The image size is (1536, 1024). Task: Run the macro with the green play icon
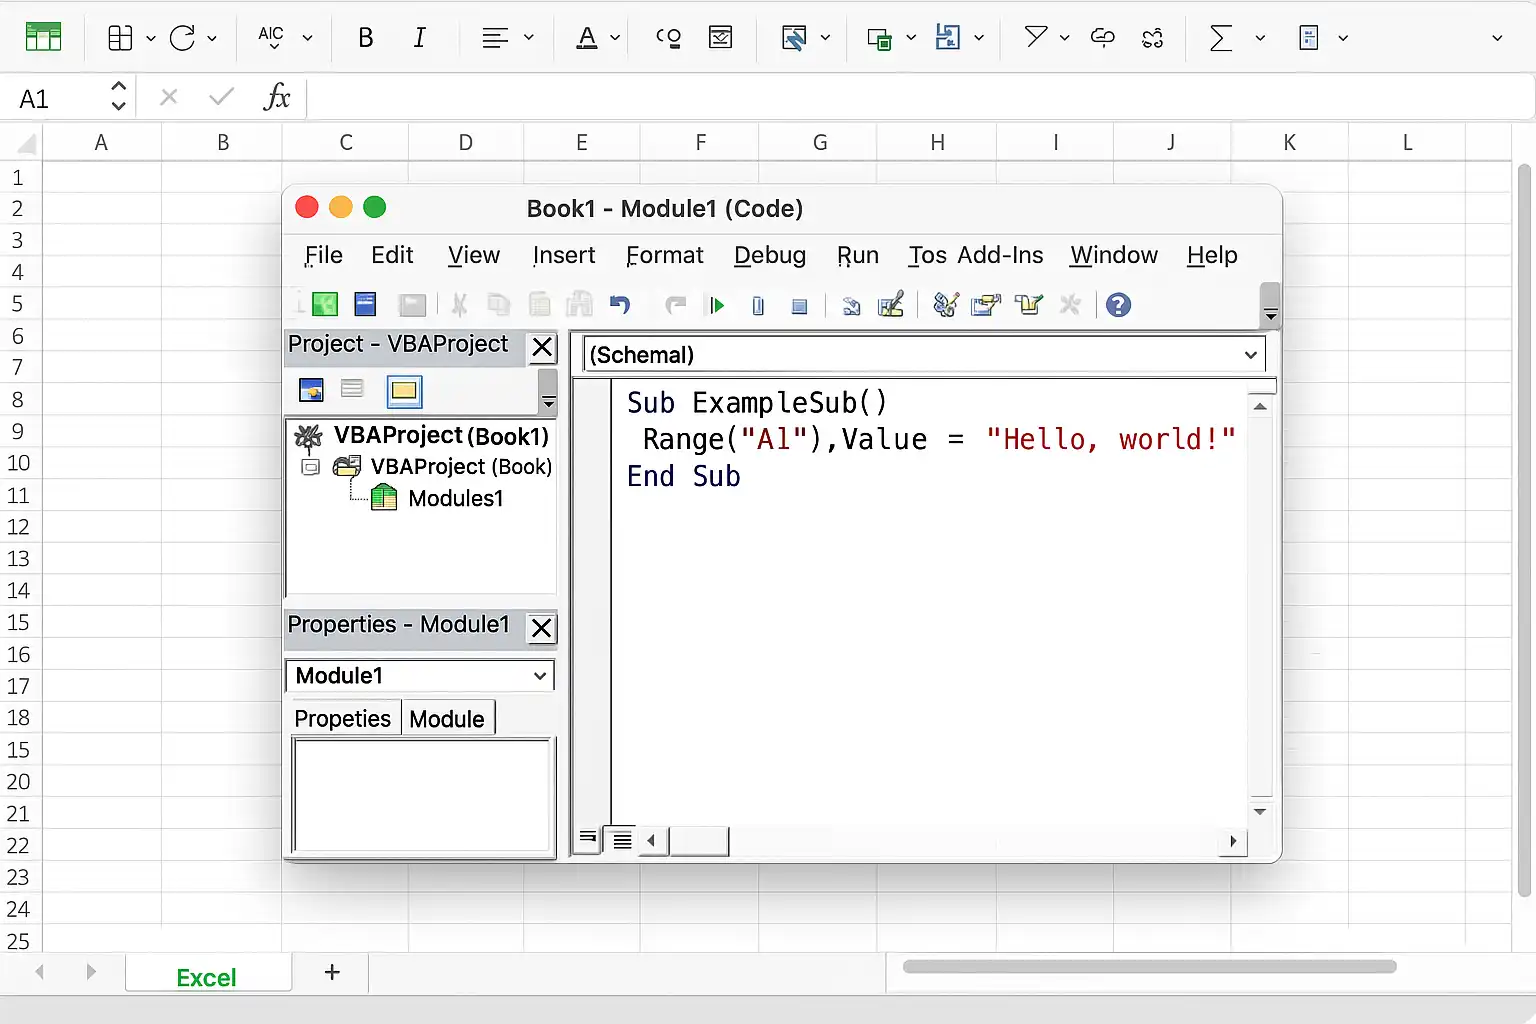[716, 305]
